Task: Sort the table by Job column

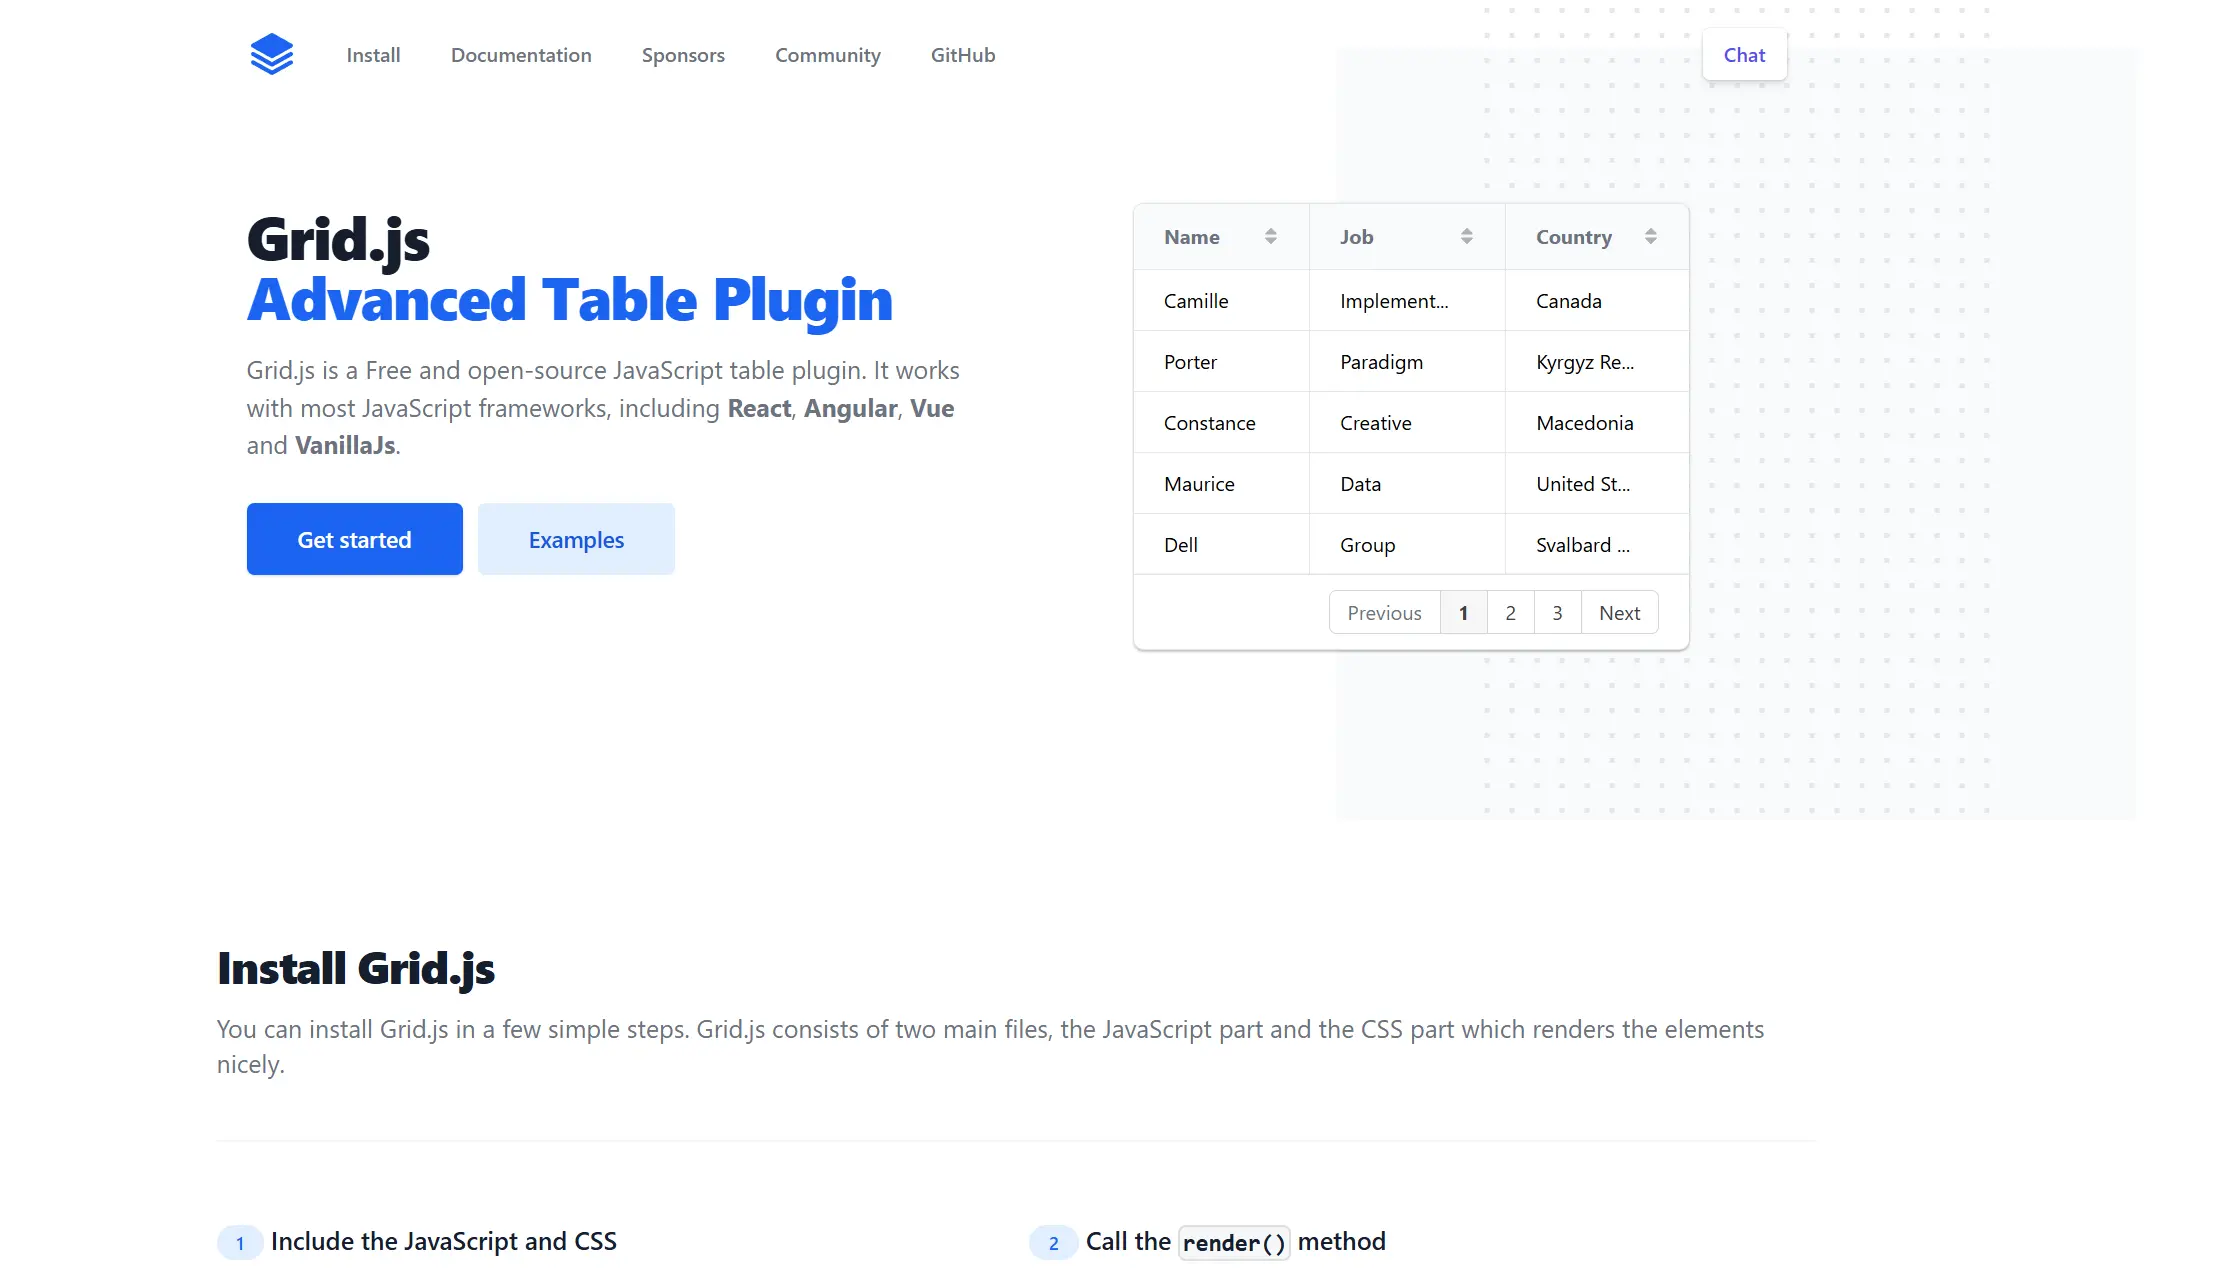Action: 1466,236
